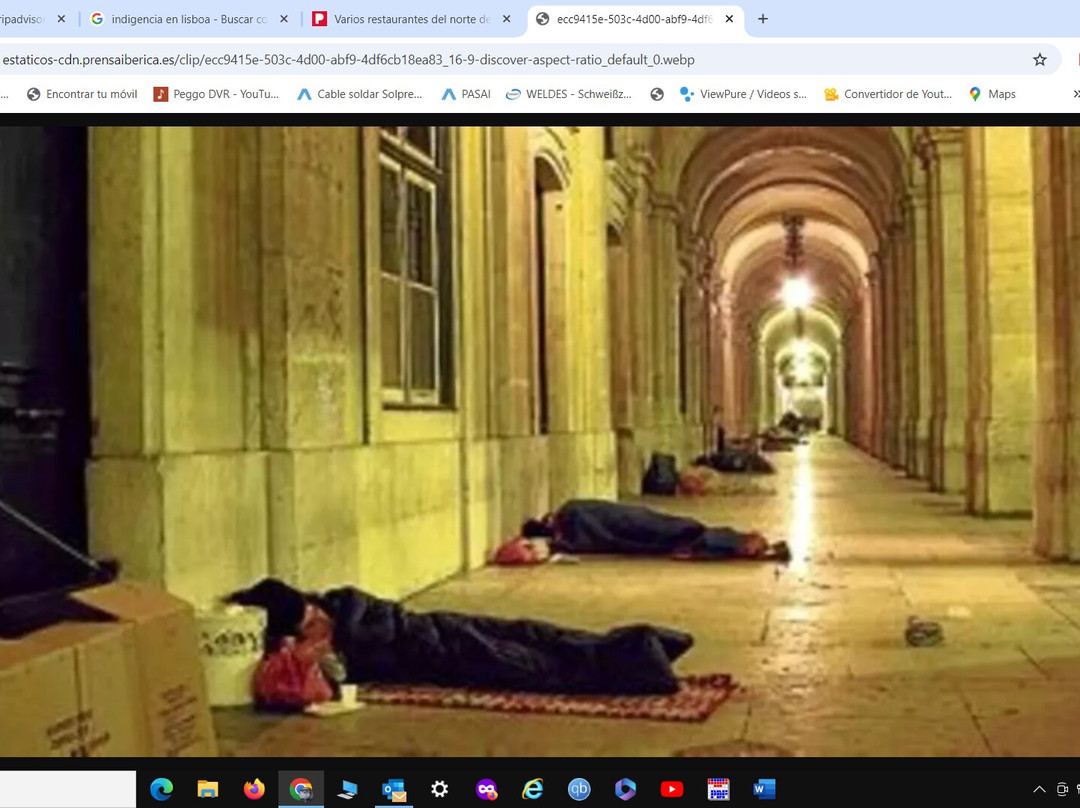Viewport: 1080px width, 808px height.
Task: Open the 'Convertidor de Yout' bookmark
Action: [x=887, y=94]
